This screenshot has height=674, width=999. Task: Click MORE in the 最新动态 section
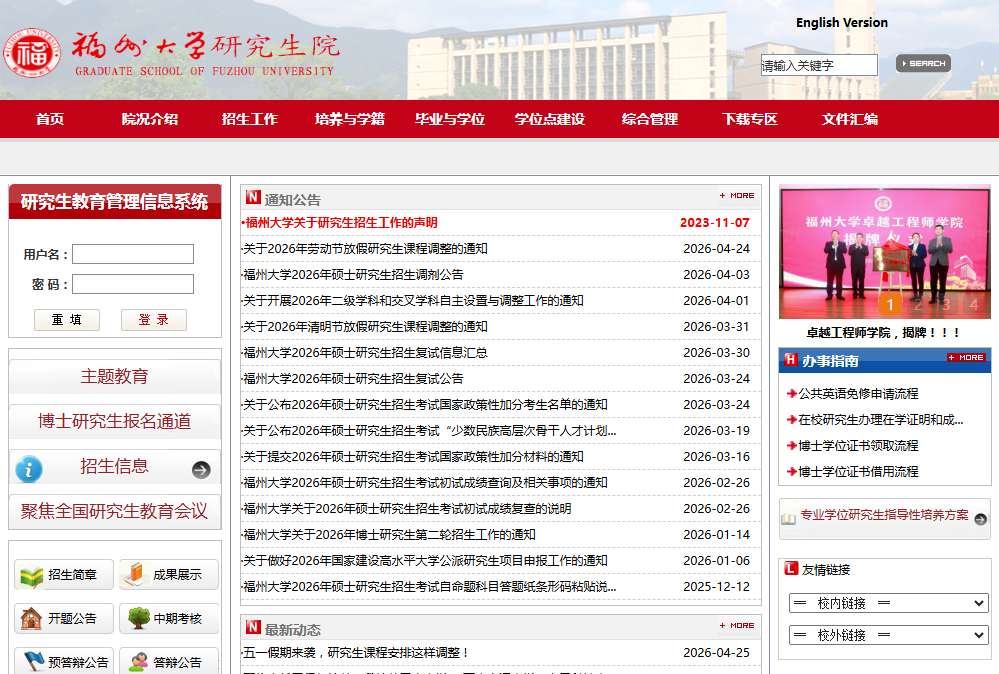[x=737, y=626]
